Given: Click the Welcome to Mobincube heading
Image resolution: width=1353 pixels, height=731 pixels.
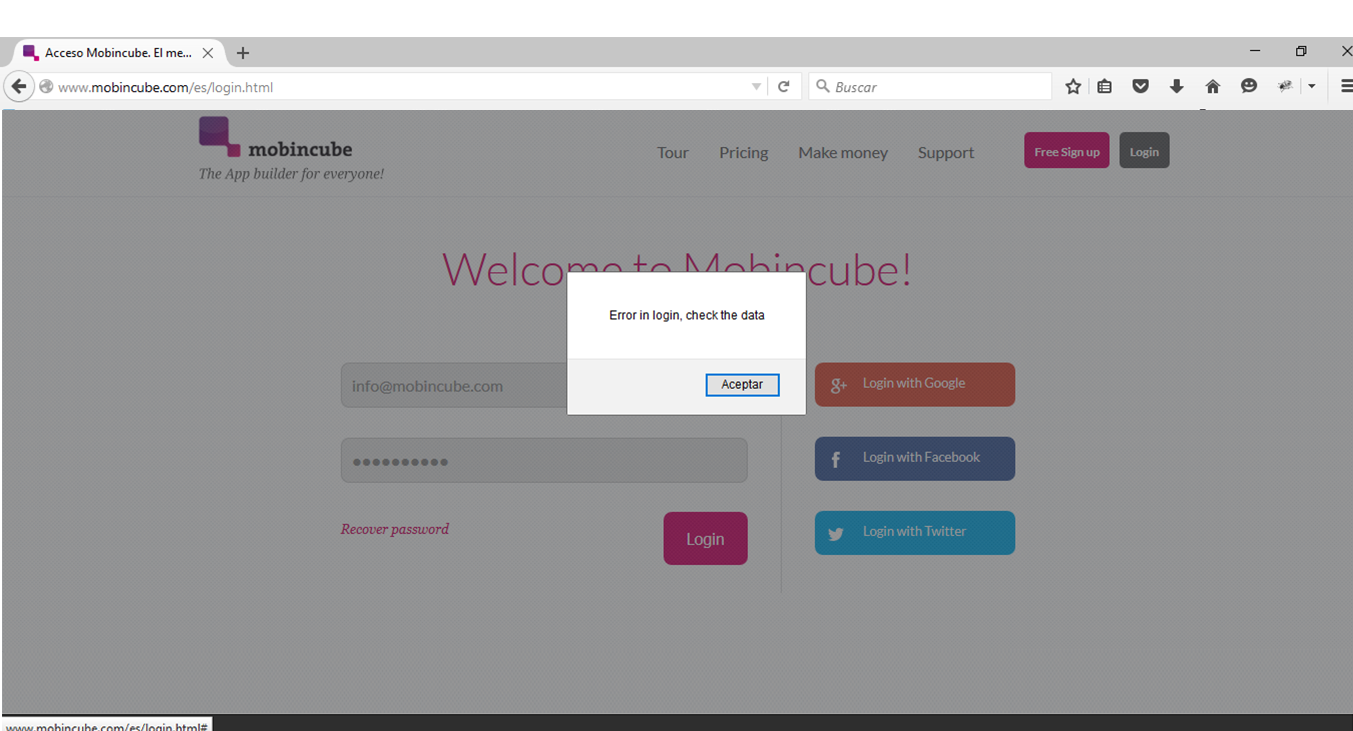Looking at the screenshot, I should pos(677,269).
